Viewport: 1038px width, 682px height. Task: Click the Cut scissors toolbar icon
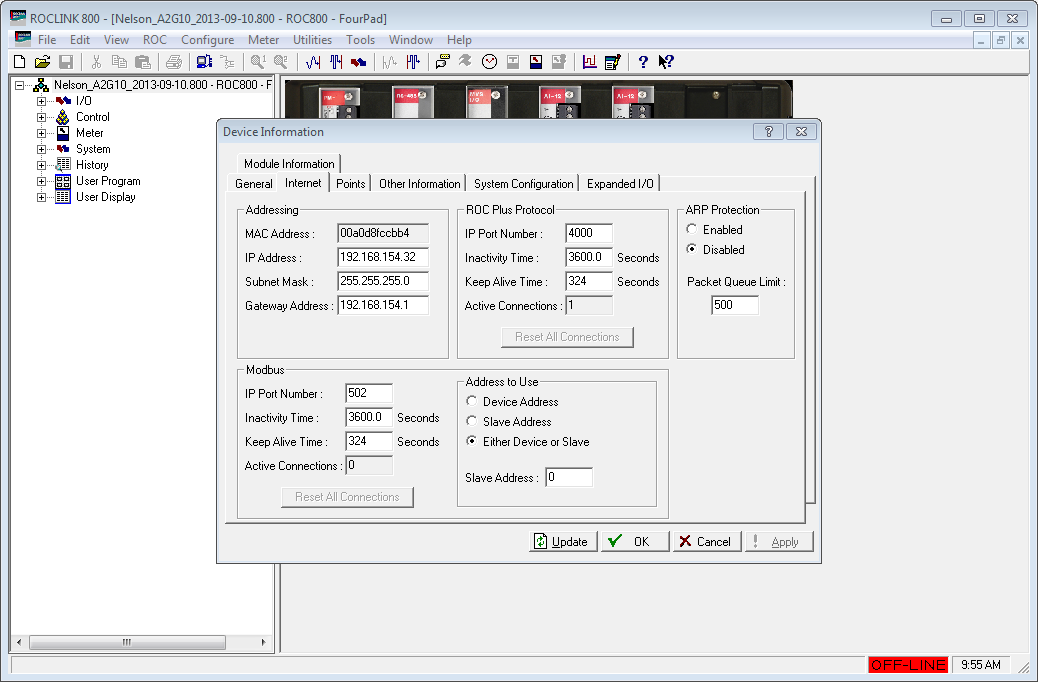coord(96,62)
